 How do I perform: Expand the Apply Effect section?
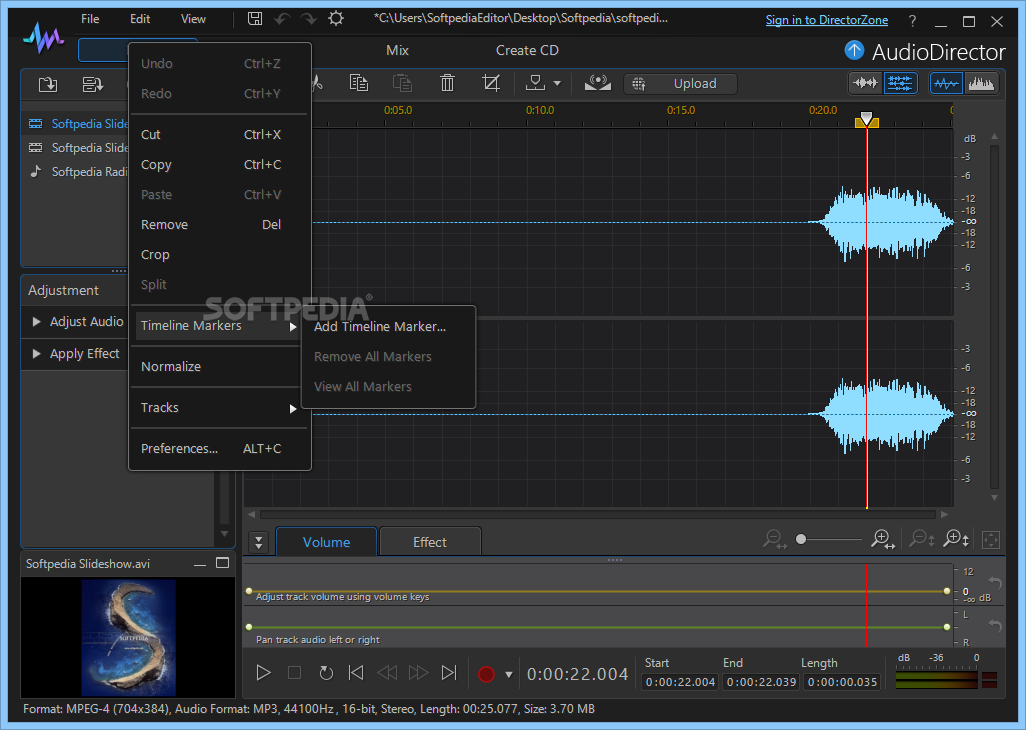(37, 353)
